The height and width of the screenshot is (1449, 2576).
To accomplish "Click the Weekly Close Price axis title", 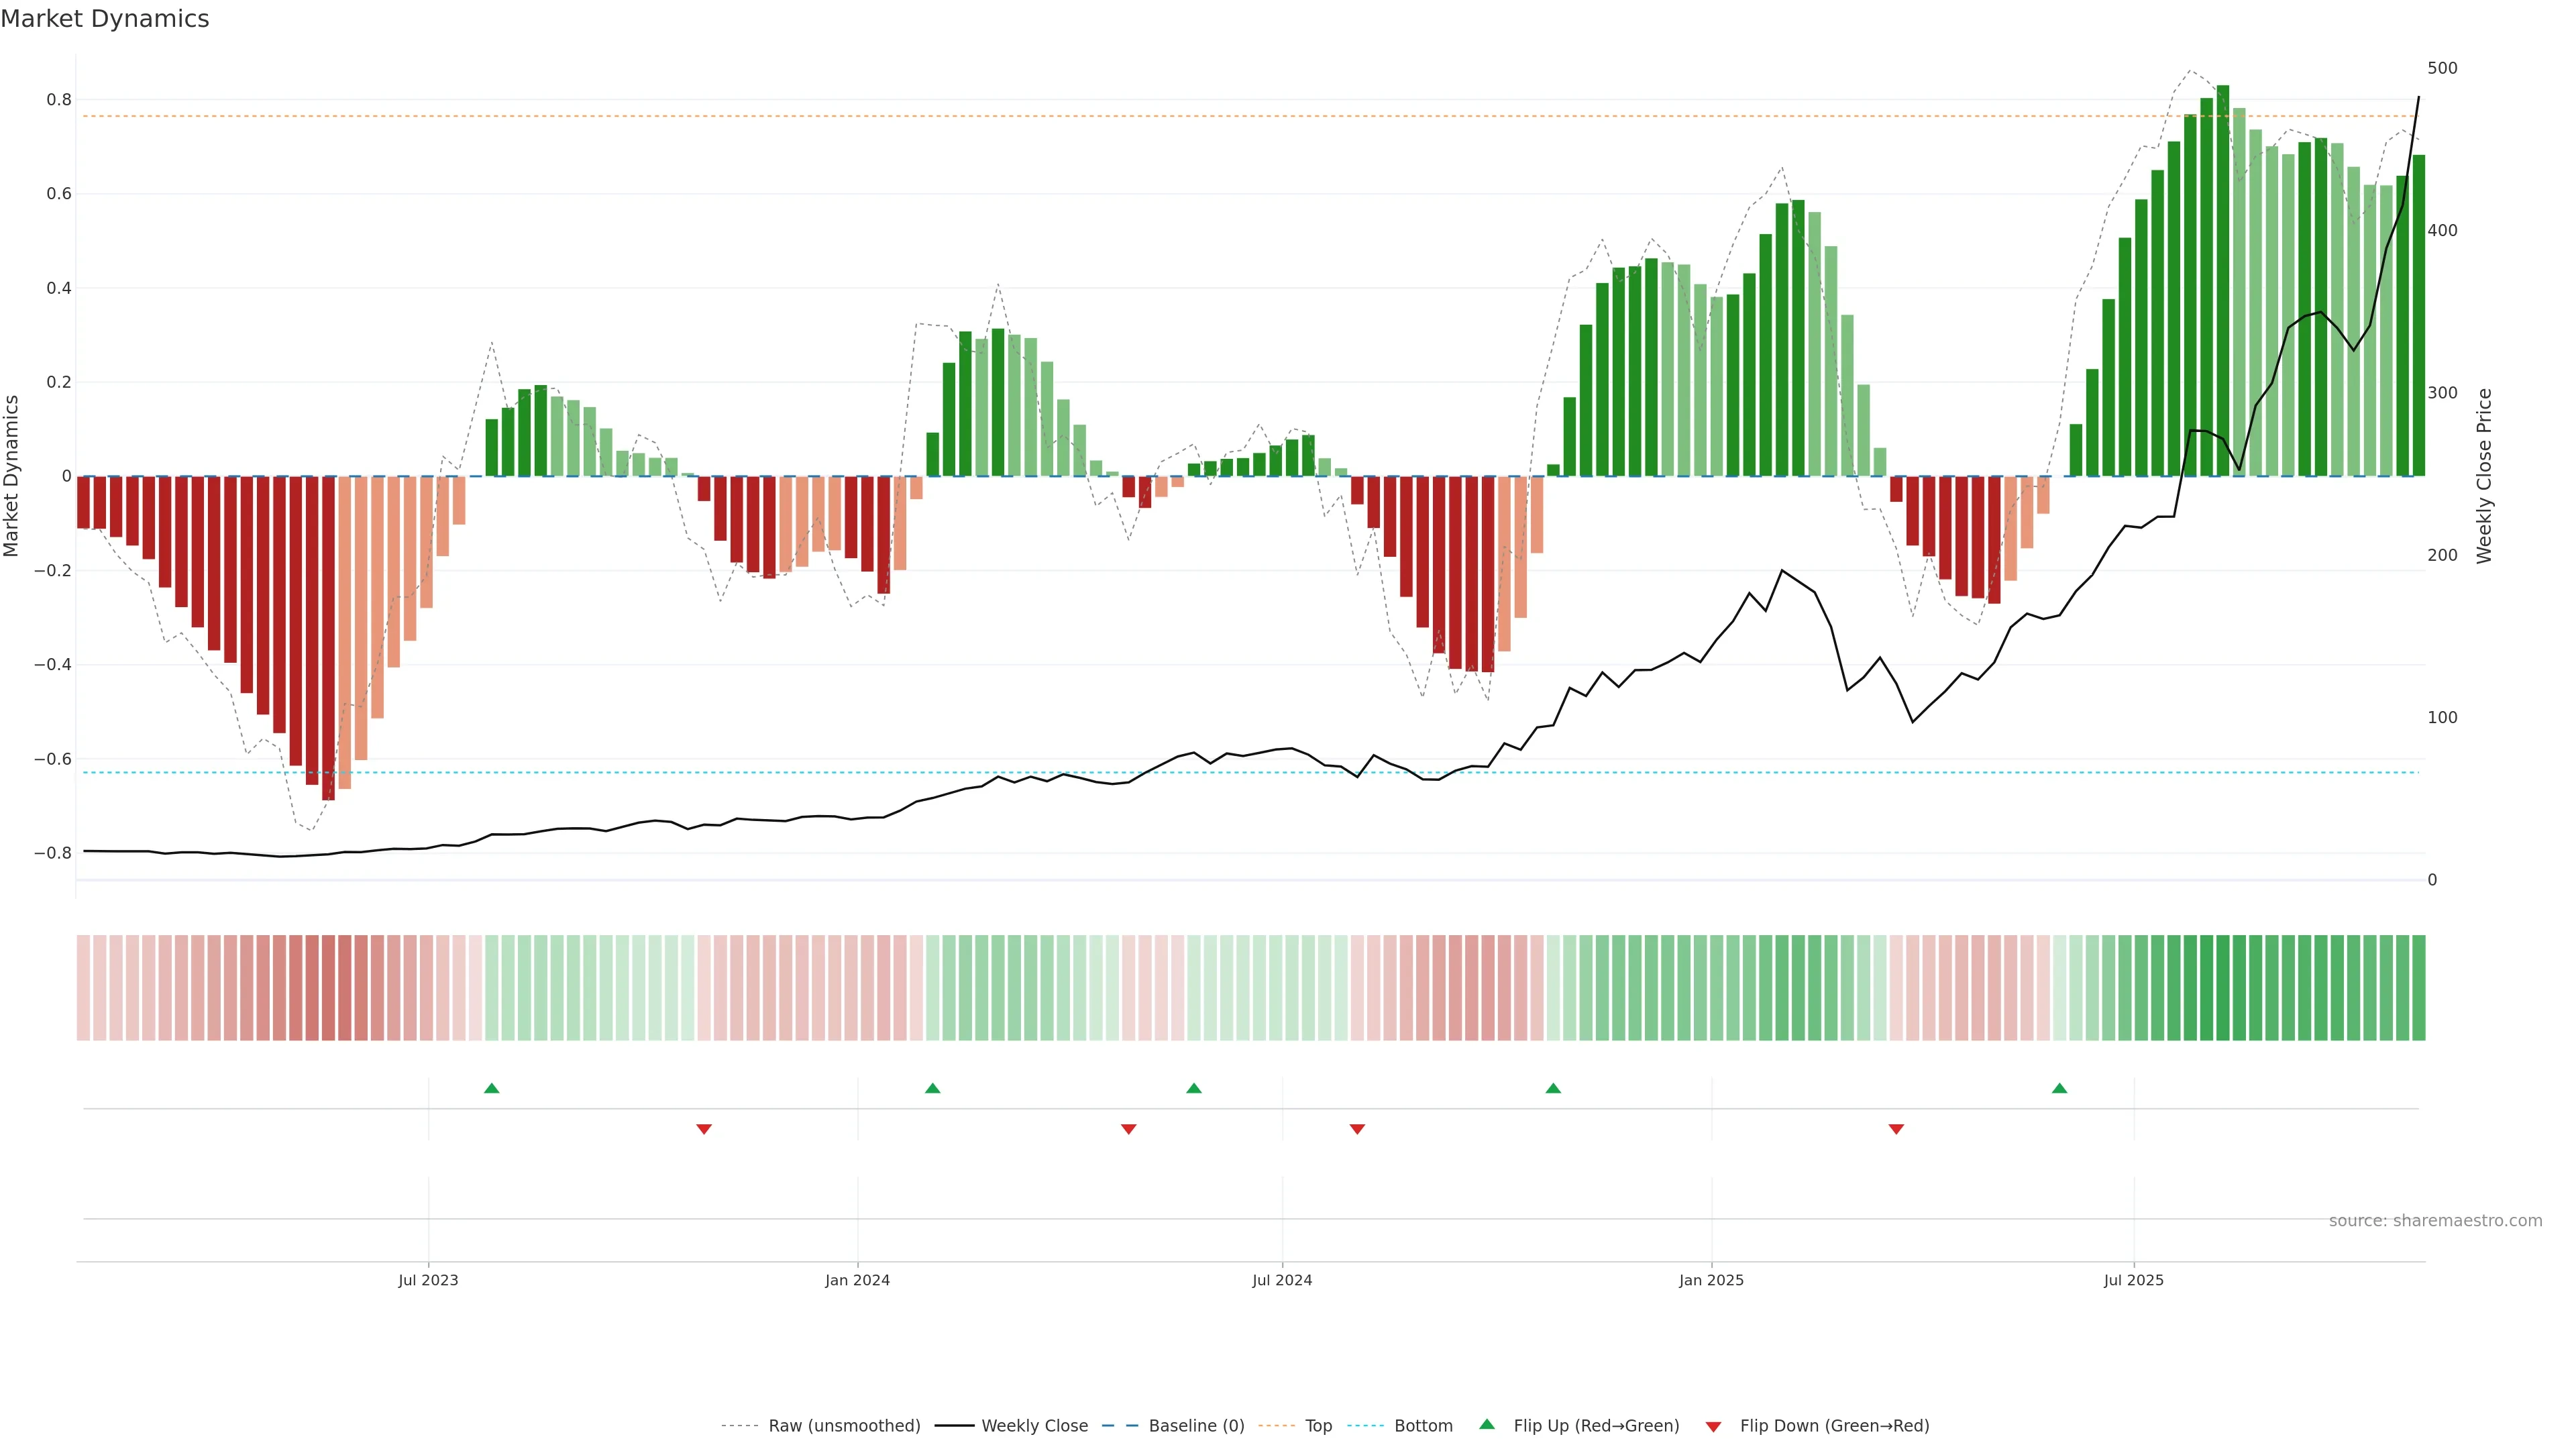I will 2484,476.
